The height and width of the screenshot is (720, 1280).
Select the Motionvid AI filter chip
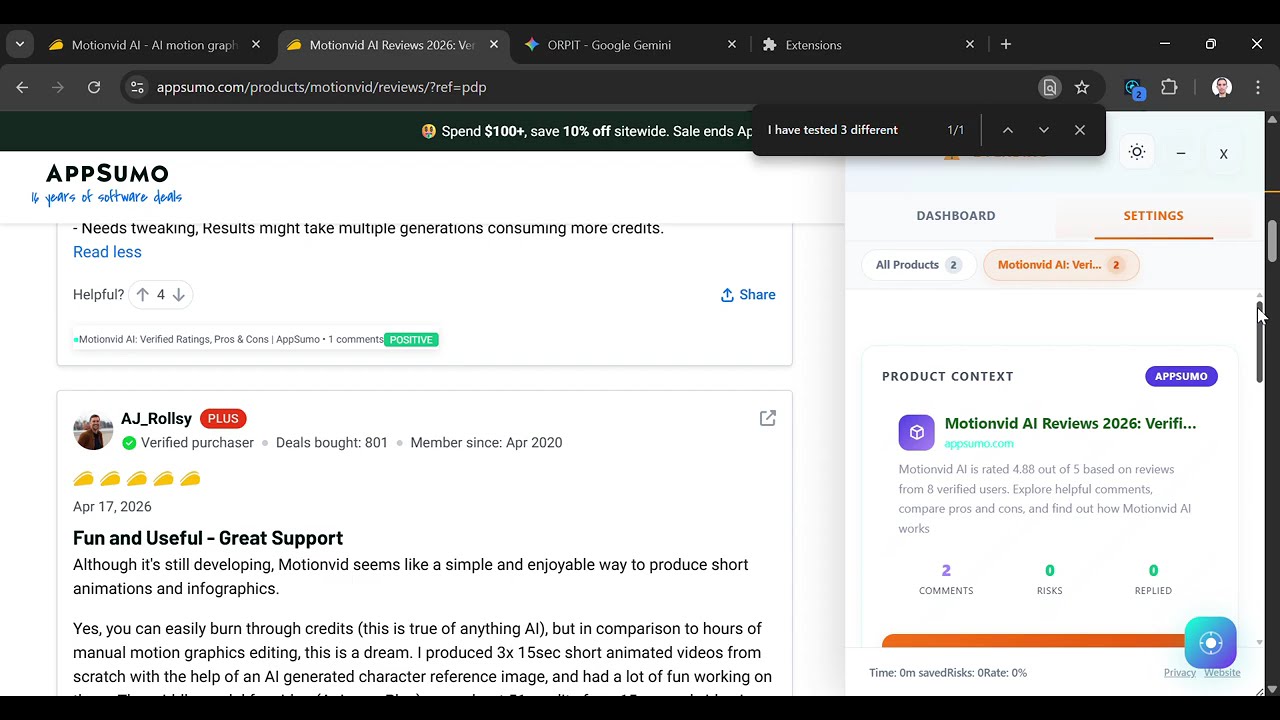pos(1061,265)
